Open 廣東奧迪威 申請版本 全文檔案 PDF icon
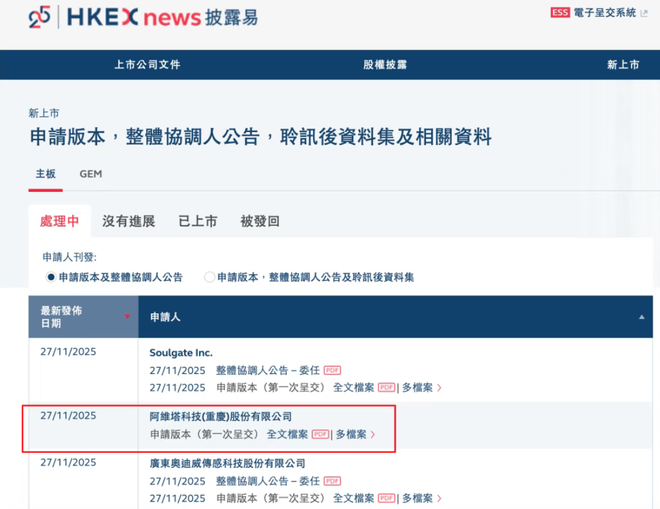The image size is (660, 509). coord(386,498)
